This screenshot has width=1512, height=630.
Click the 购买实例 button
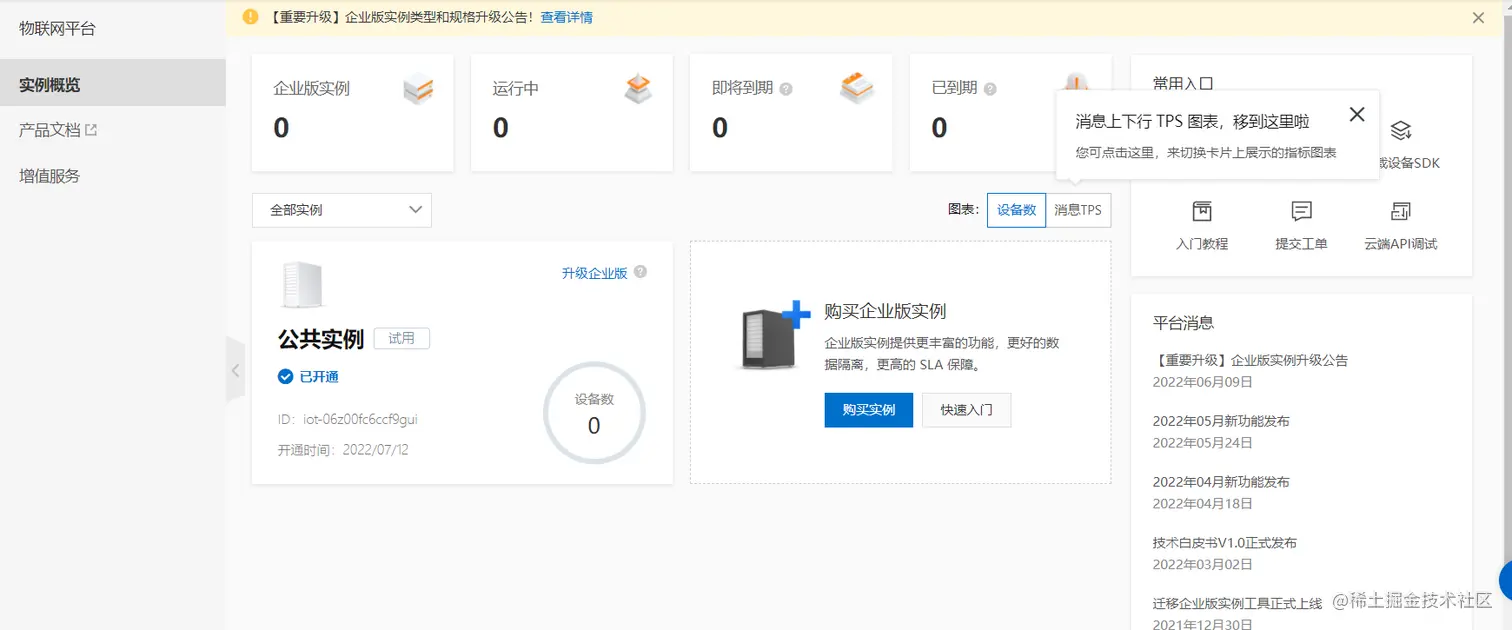pos(868,410)
